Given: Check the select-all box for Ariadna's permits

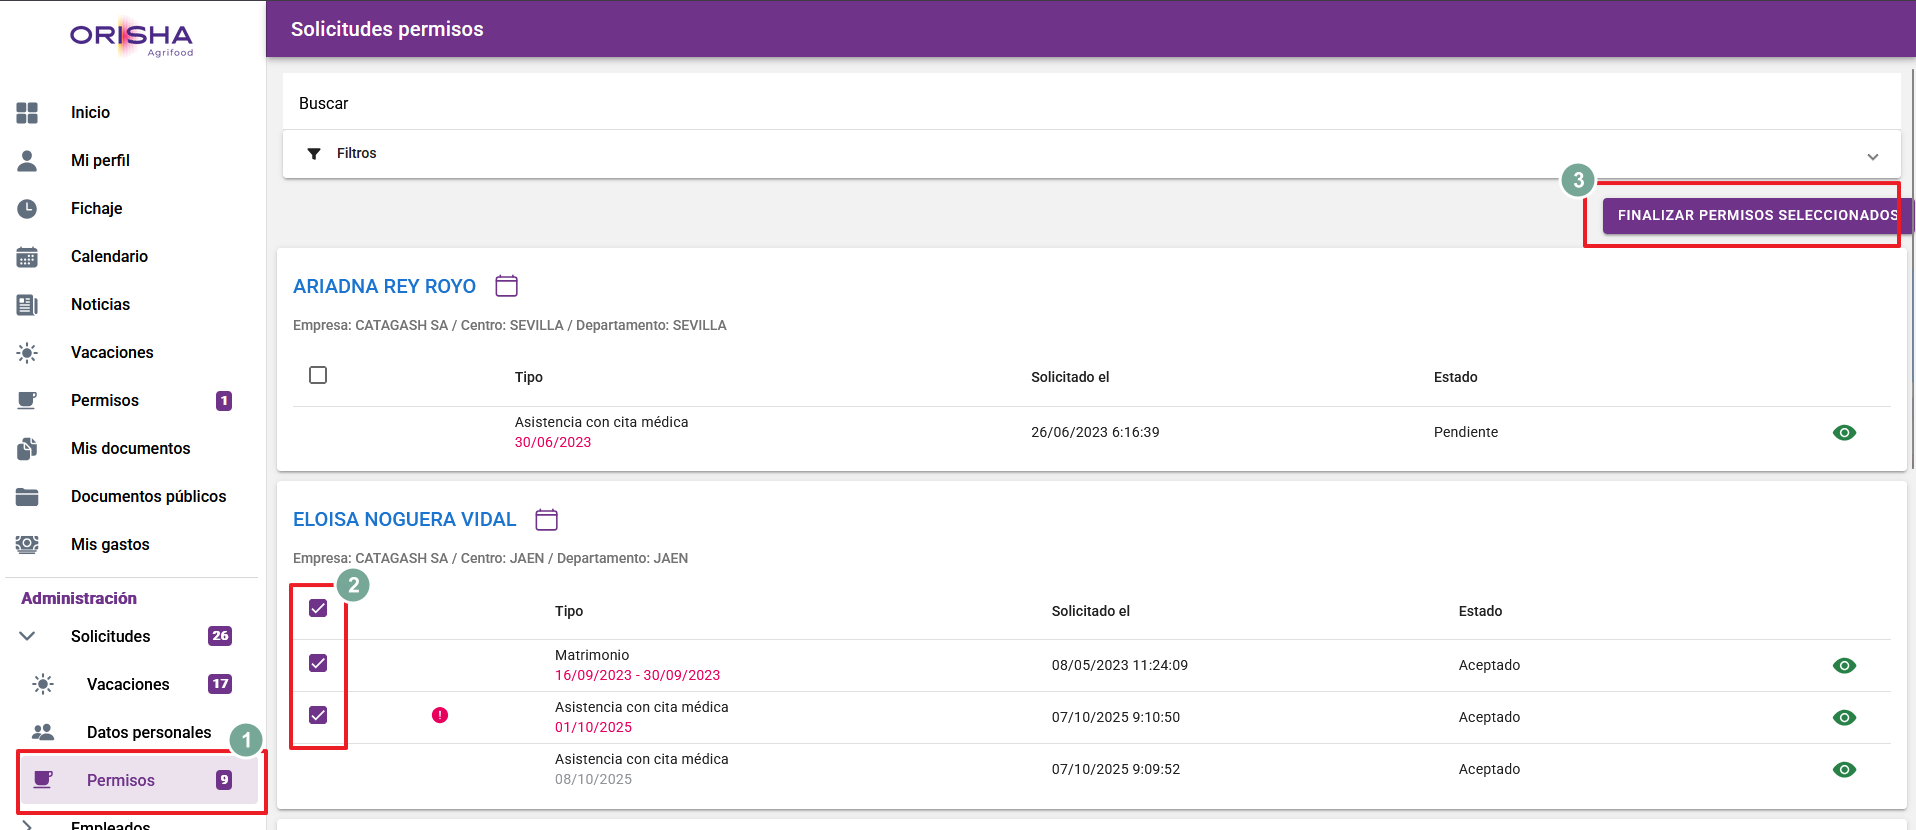Looking at the screenshot, I should click(318, 375).
